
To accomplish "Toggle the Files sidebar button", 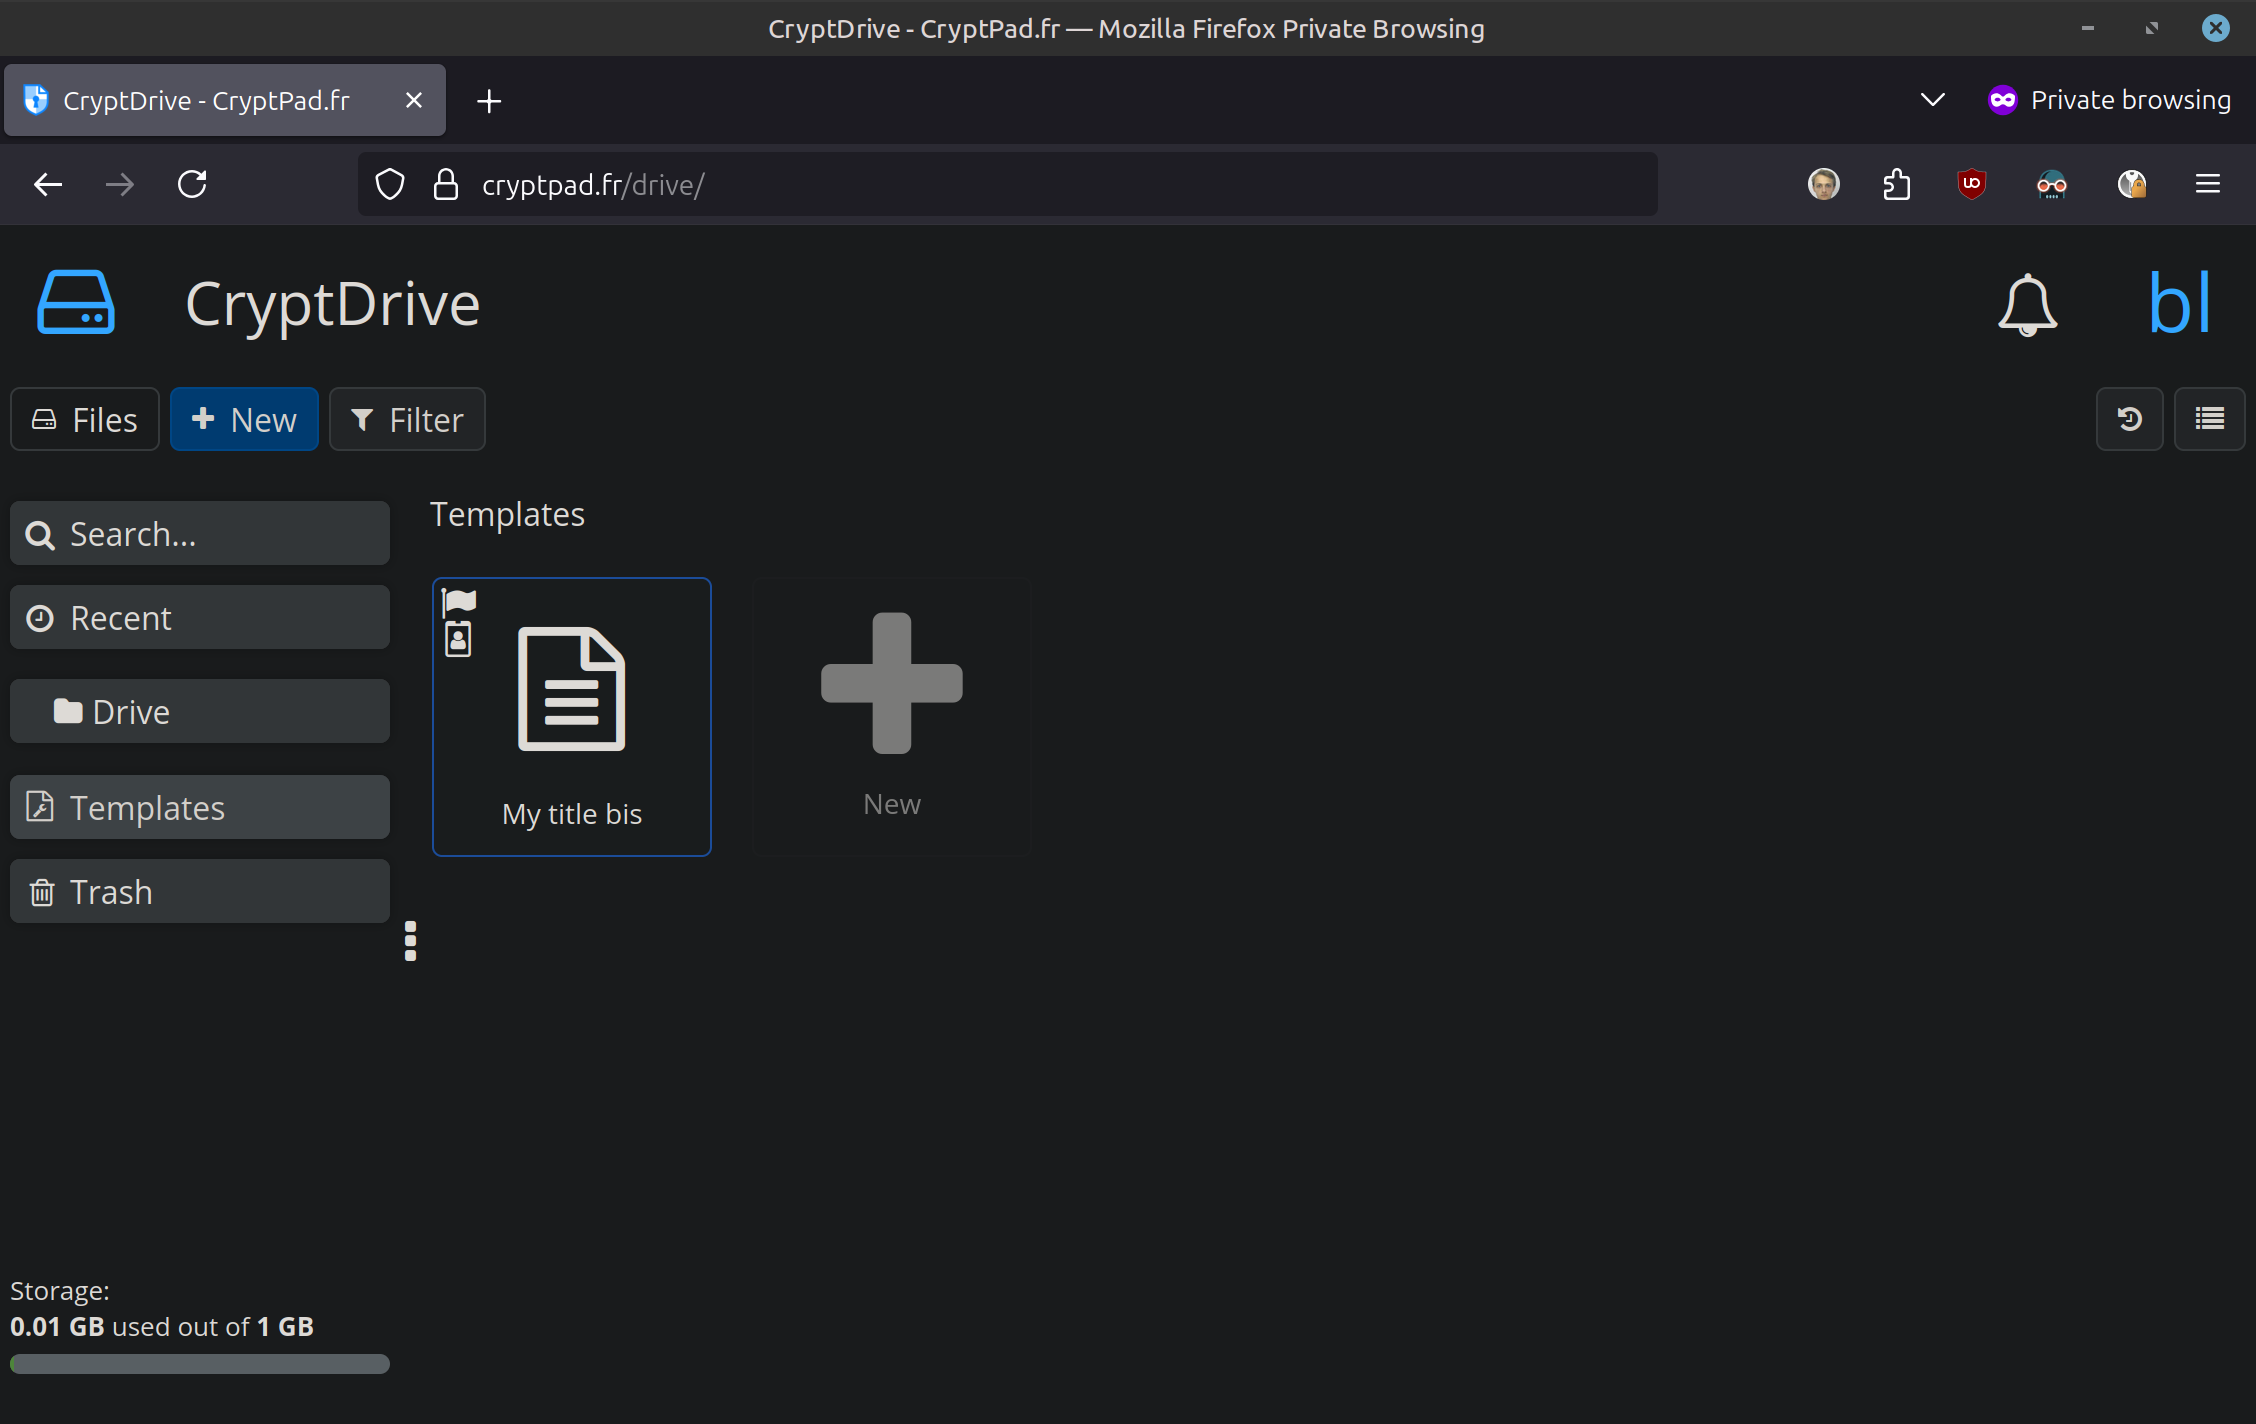I will [85, 419].
